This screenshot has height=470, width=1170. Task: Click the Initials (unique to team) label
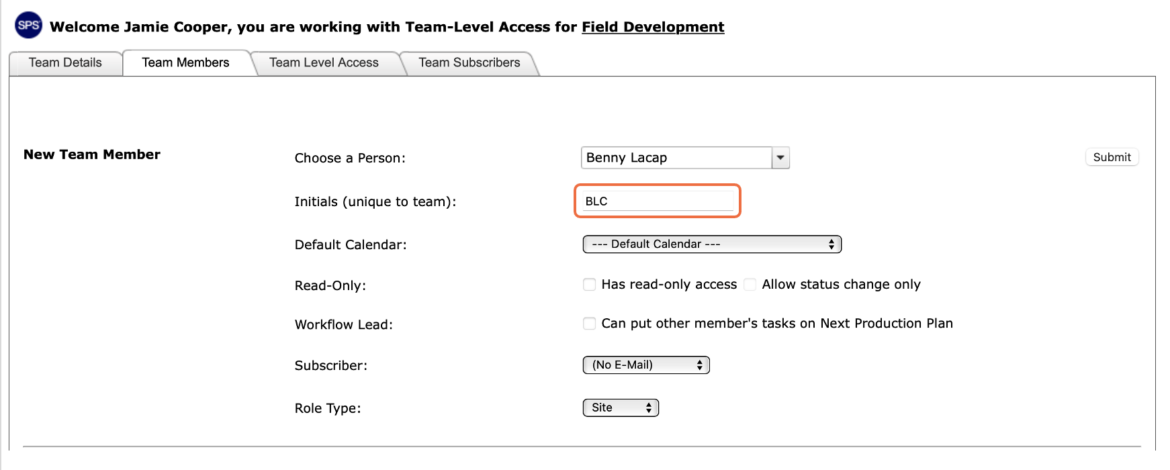click(x=375, y=202)
